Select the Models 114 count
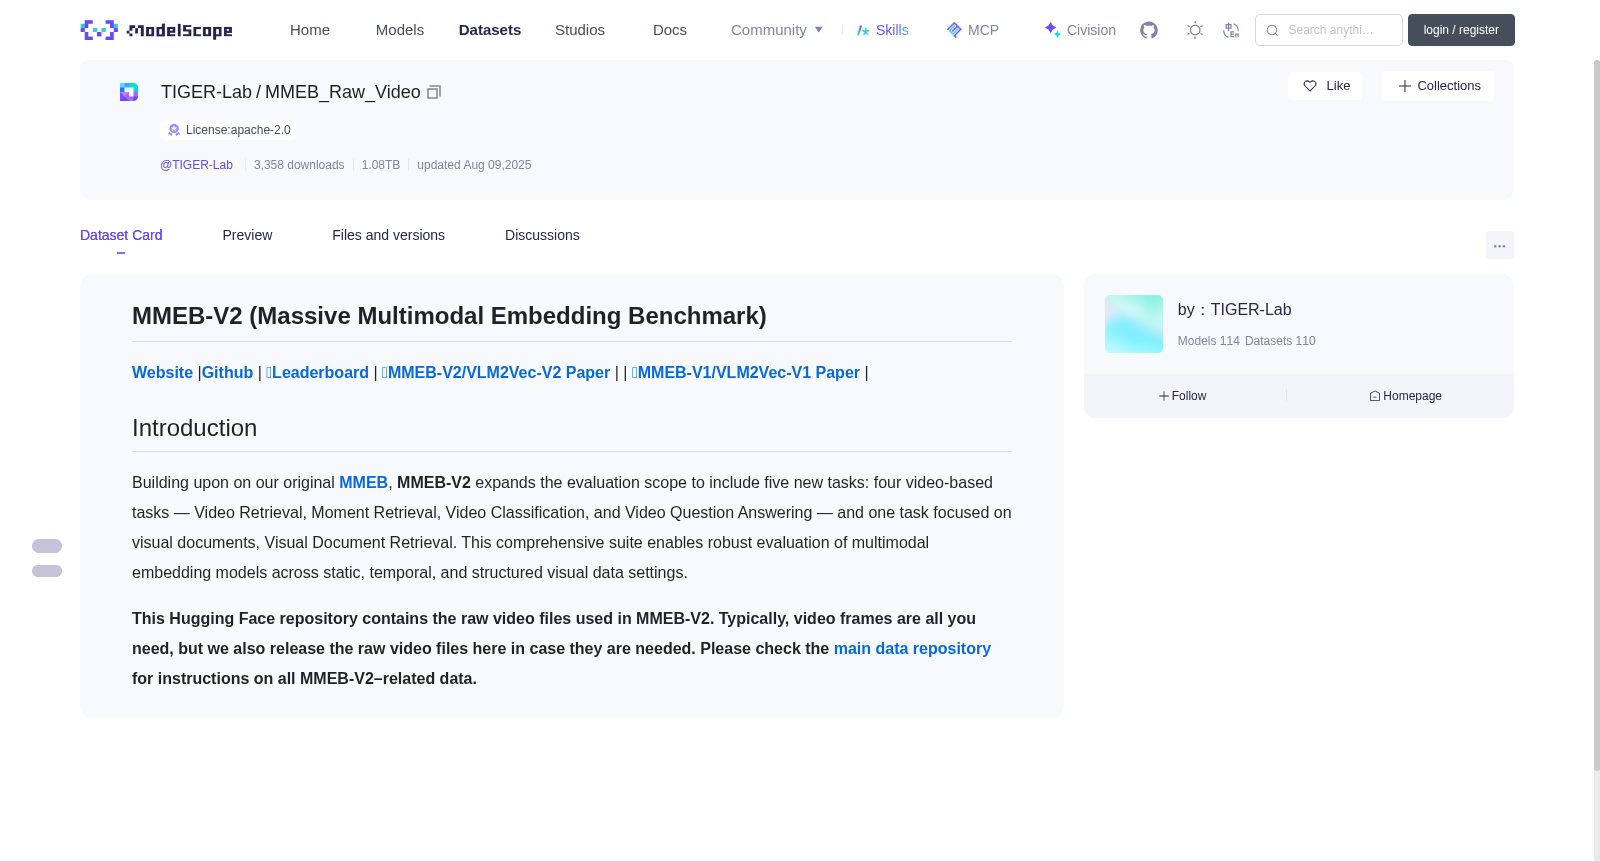Viewport: 1600px width, 861px height. tap(1209, 341)
